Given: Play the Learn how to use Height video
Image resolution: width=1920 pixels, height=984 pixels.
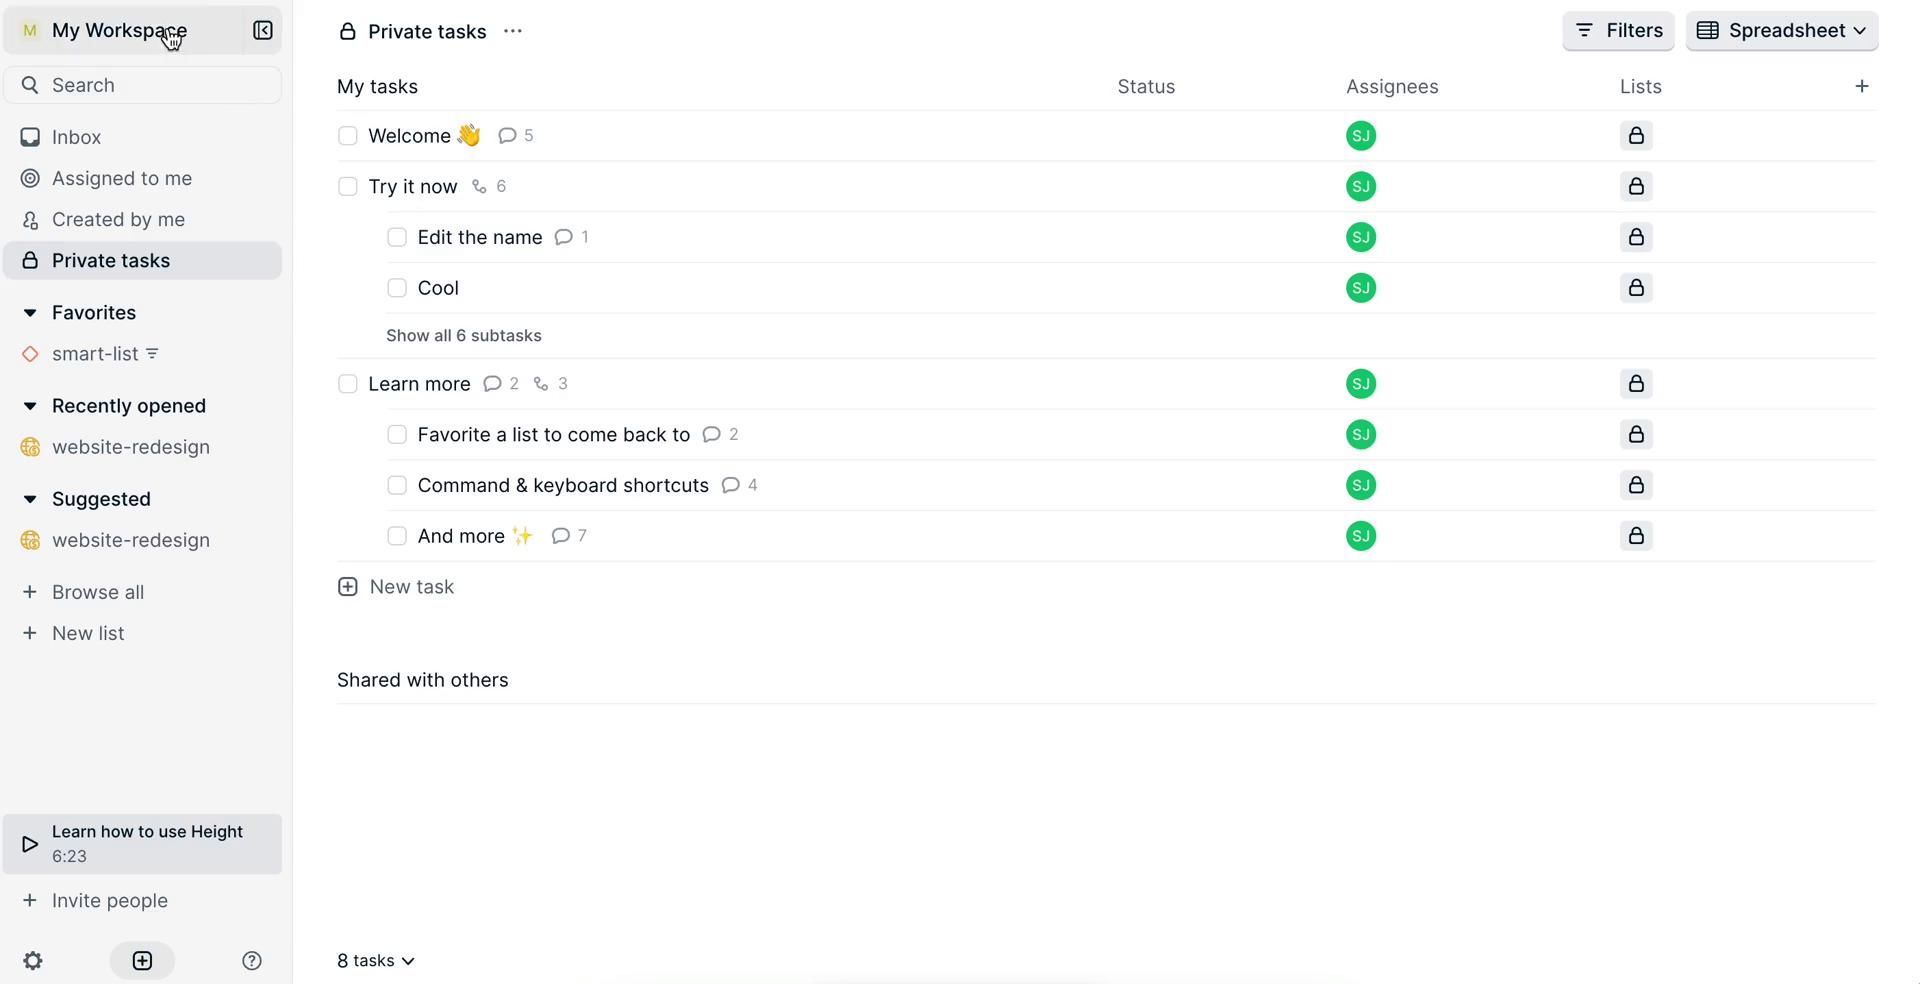Looking at the screenshot, I should pos(30,844).
